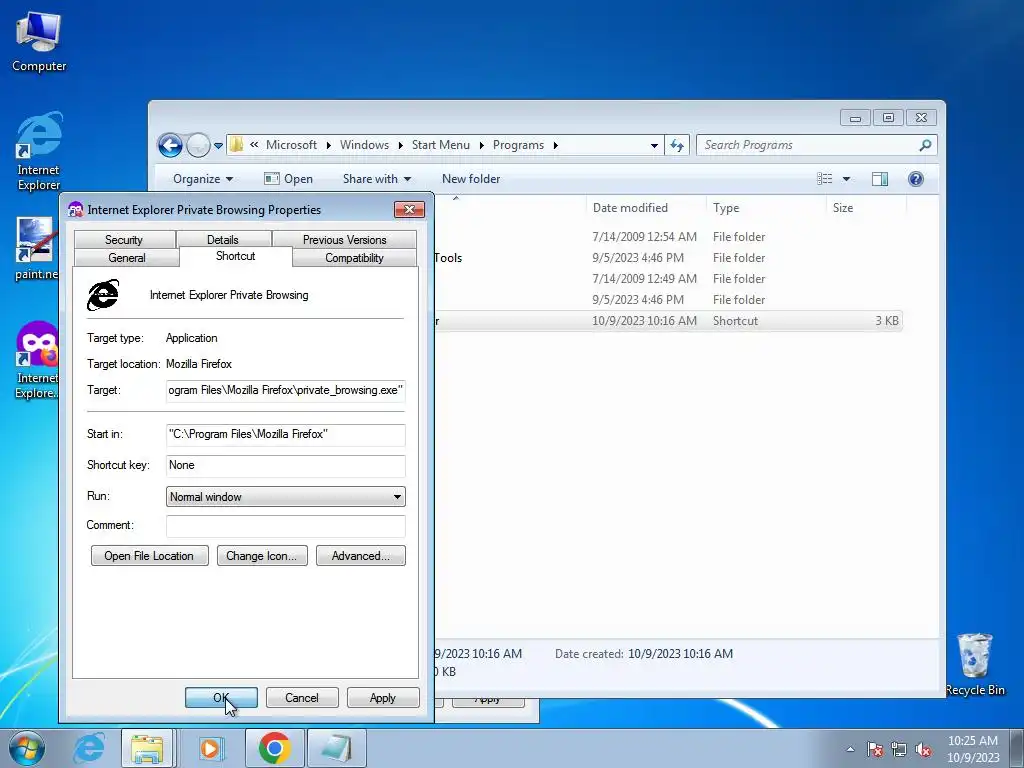The height and width of the screenshot is (768, 1024).
Task: Switch to the Compatibility tab
Action: [354, 258]
